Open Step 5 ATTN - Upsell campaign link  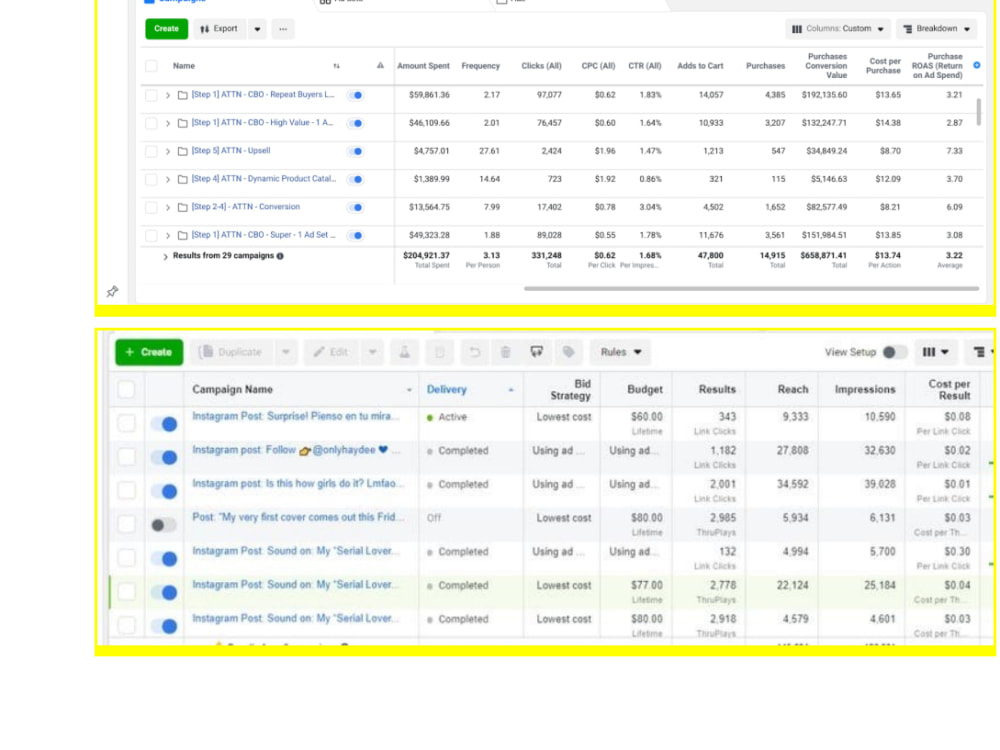click(x=231, y=151)
